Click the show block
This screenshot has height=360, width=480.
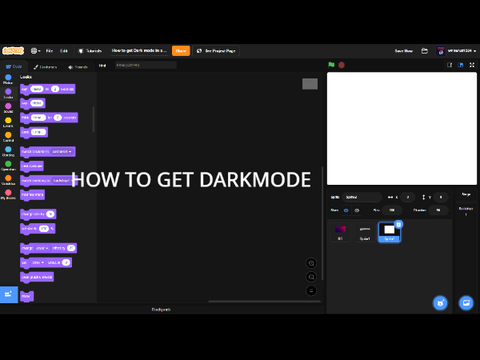click(27, 296)
